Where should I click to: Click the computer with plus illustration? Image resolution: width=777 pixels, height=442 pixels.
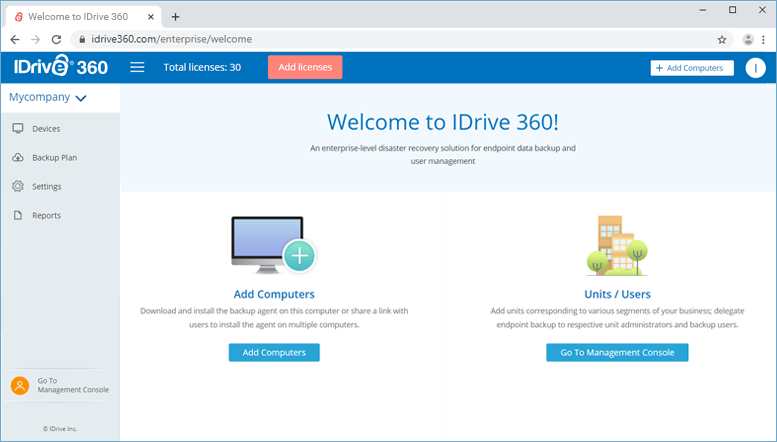coord(274,245)
